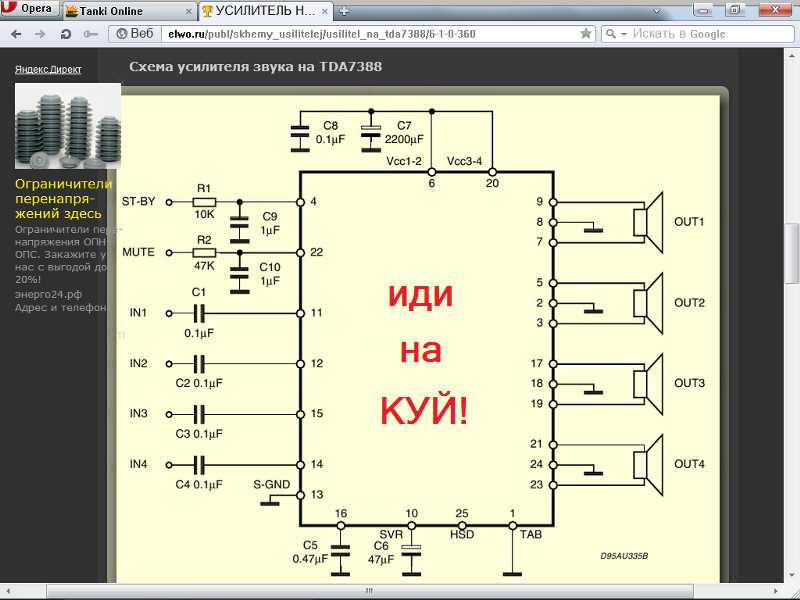800x600 pixels.
Task: Bookmark this page with the star icon
Action: coord(586,33)
